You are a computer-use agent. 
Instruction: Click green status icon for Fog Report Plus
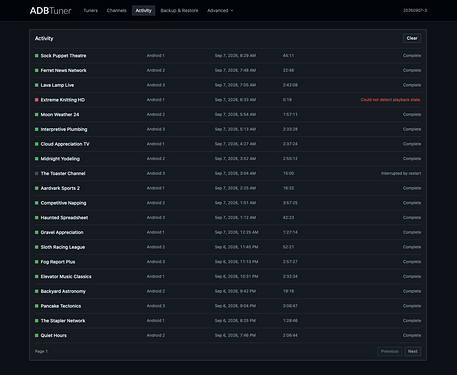[37, 262]
